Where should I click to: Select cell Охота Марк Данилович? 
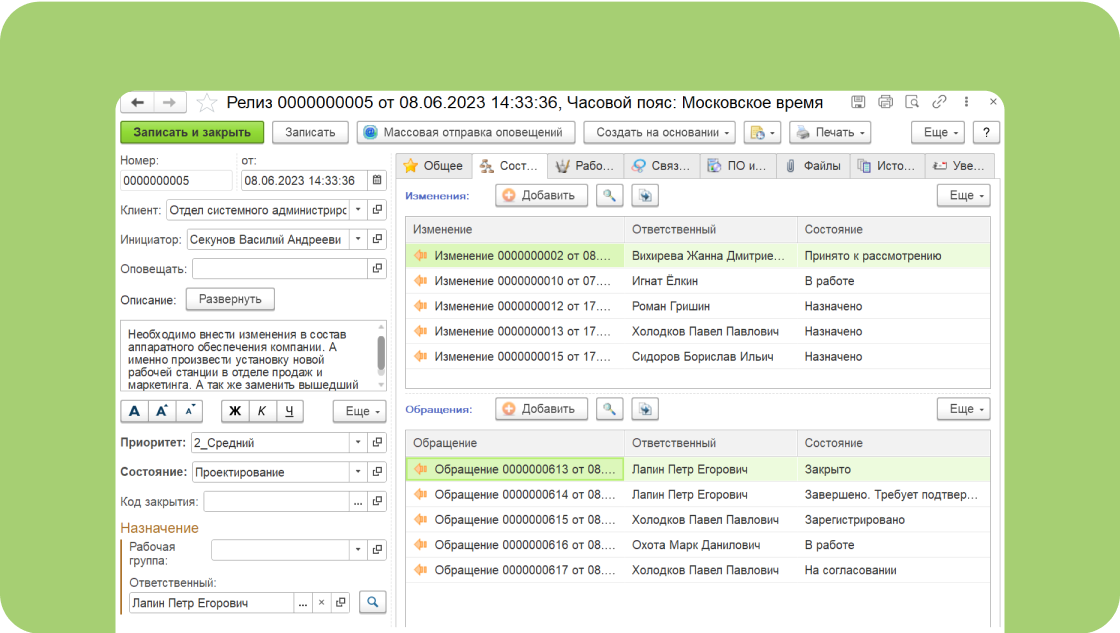tap(711, 544)
